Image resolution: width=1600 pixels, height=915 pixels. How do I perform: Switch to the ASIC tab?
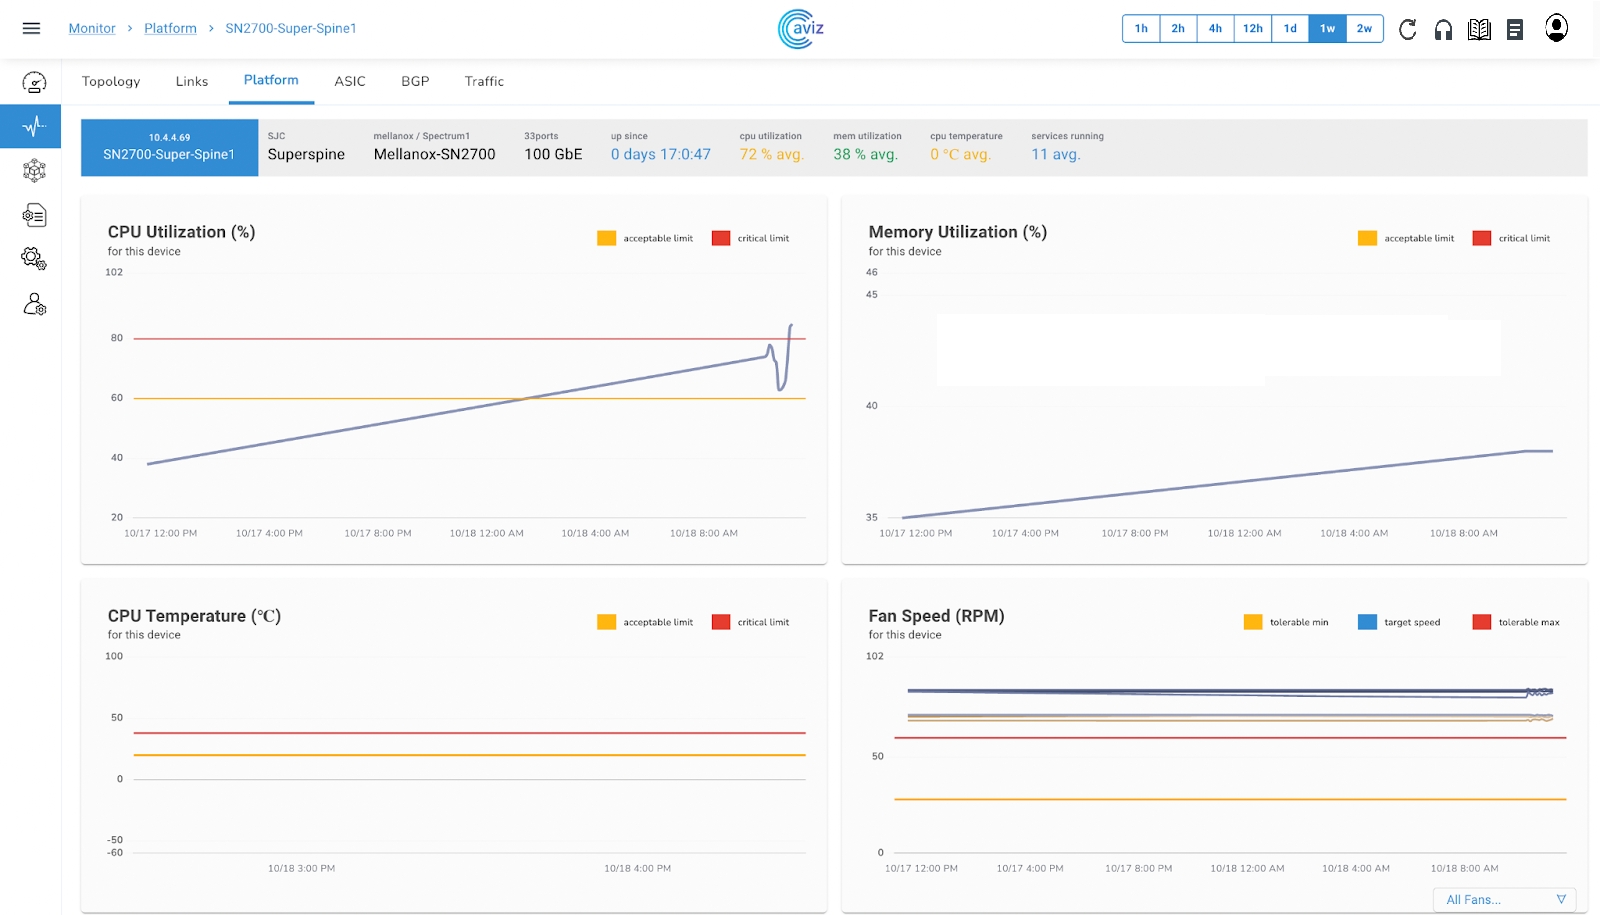click(350, 81)
